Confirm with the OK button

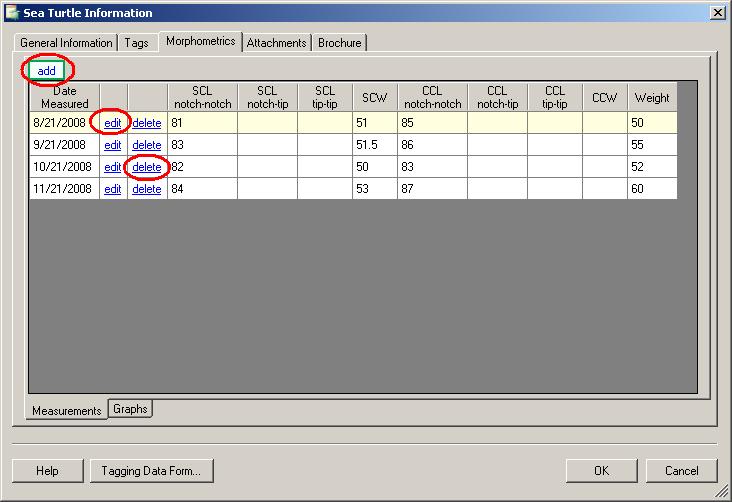[x=601, y=471]
